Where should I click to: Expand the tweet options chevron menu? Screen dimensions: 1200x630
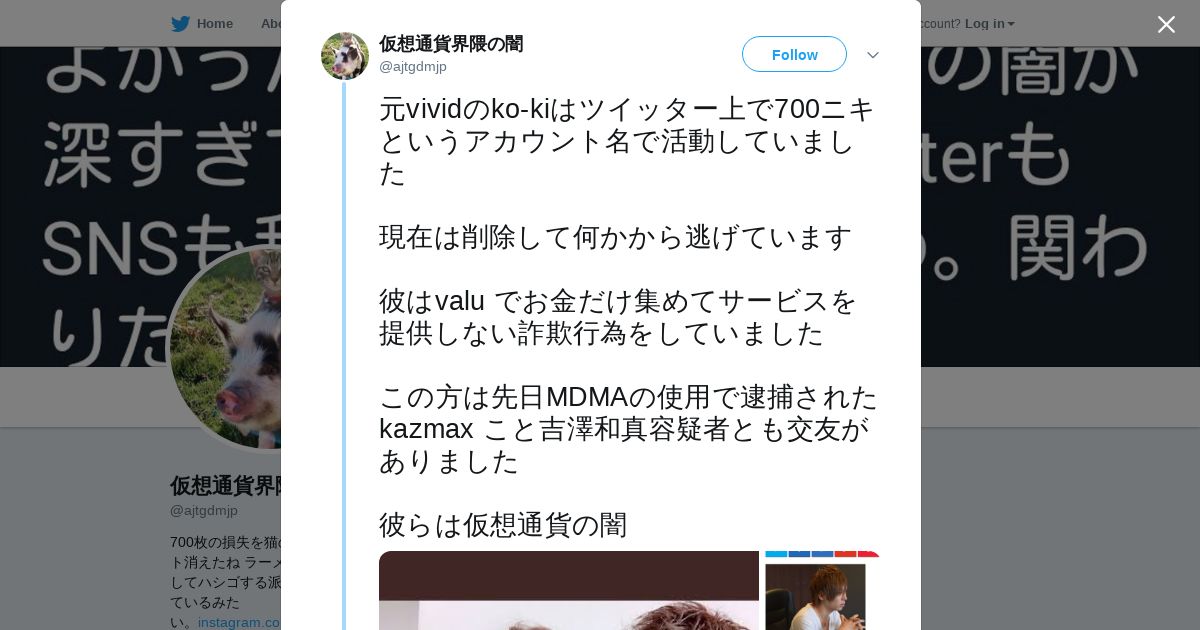click(x=873, y=55)
